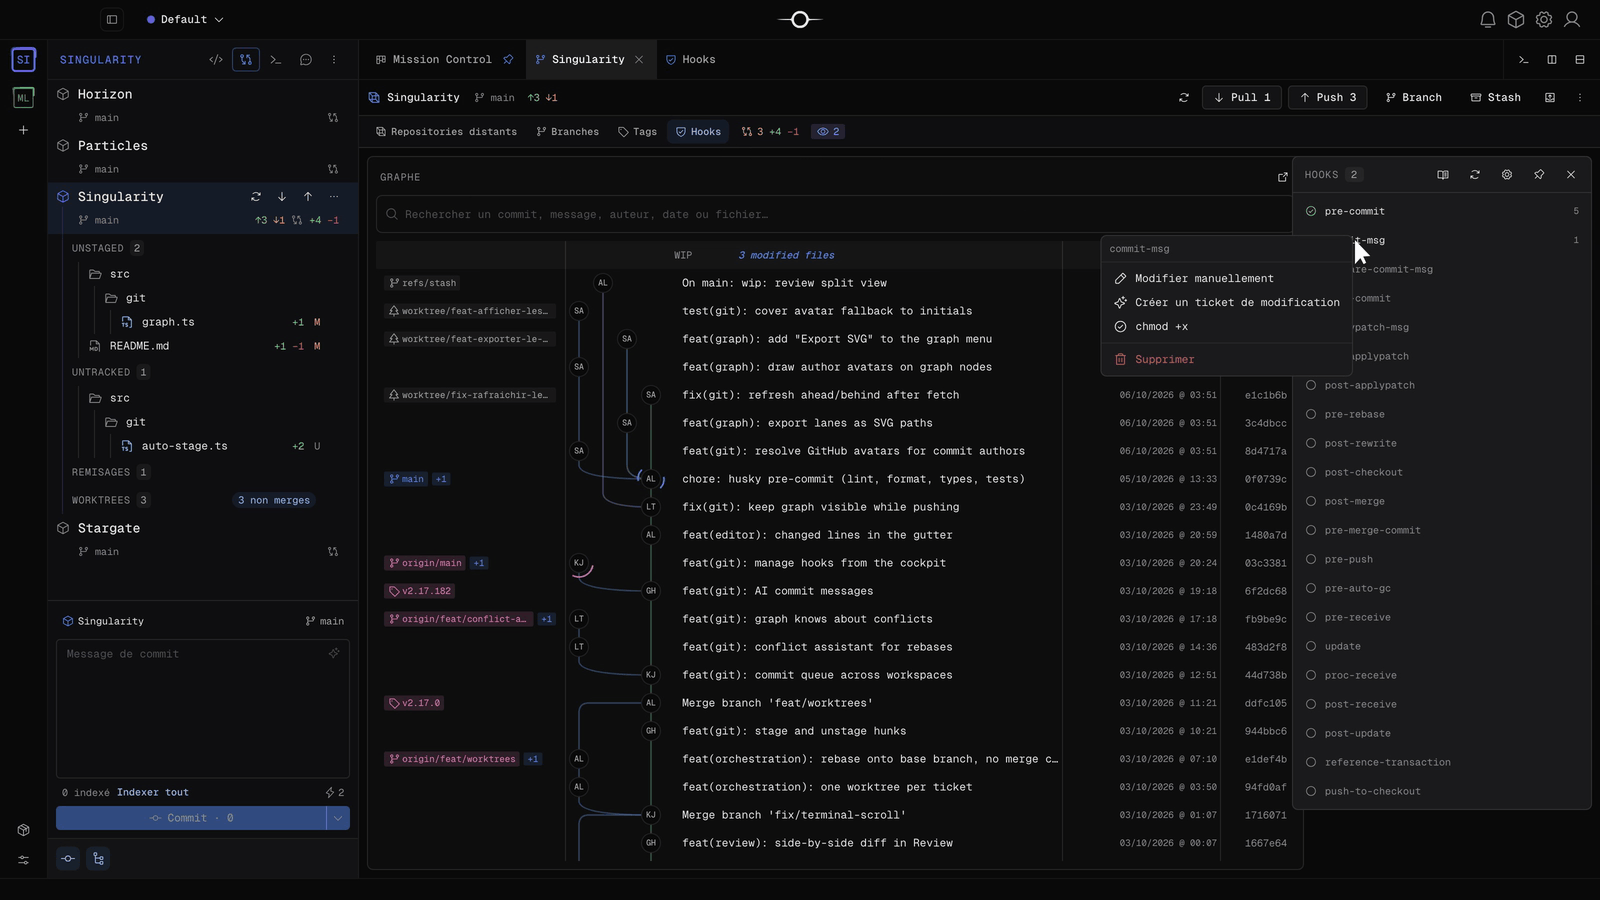This screenshot has width=1600, height=900.
Task: Open the worktree icon in the bottom bar
Action: [98, 859]
